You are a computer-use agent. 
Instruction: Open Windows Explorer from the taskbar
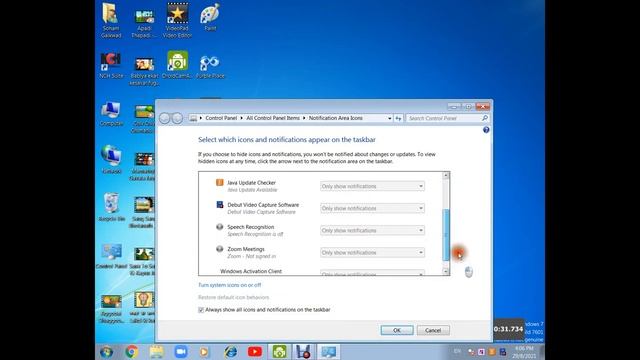(156, 351)
